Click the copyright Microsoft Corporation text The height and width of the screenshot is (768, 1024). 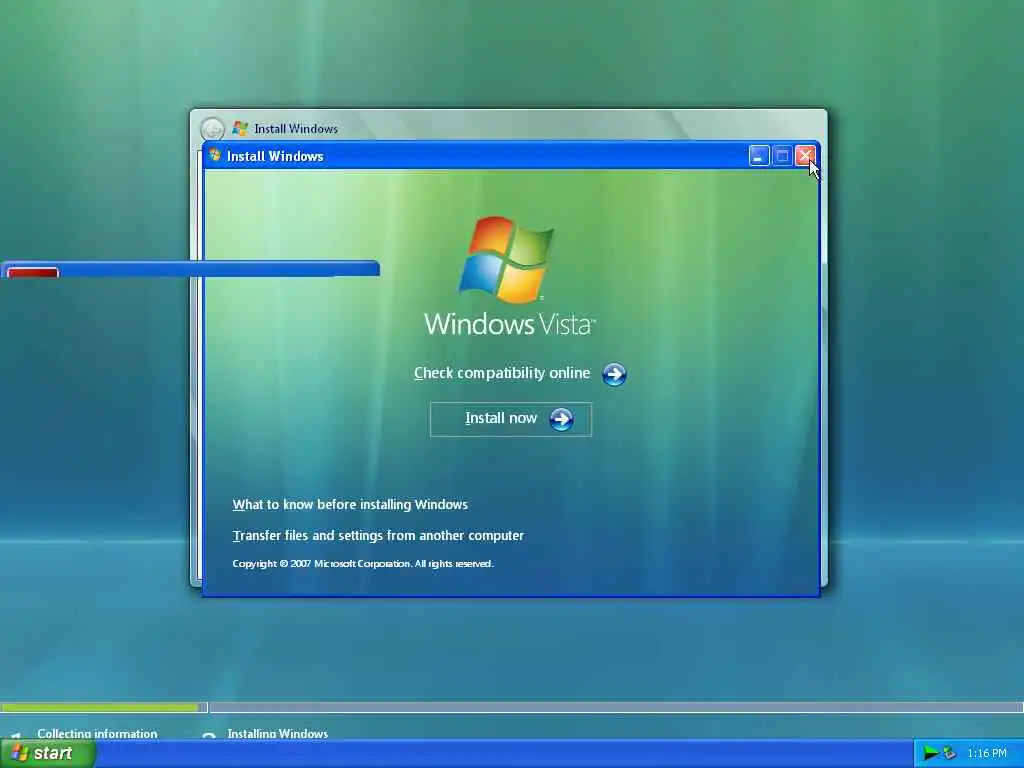pos(362,564)
